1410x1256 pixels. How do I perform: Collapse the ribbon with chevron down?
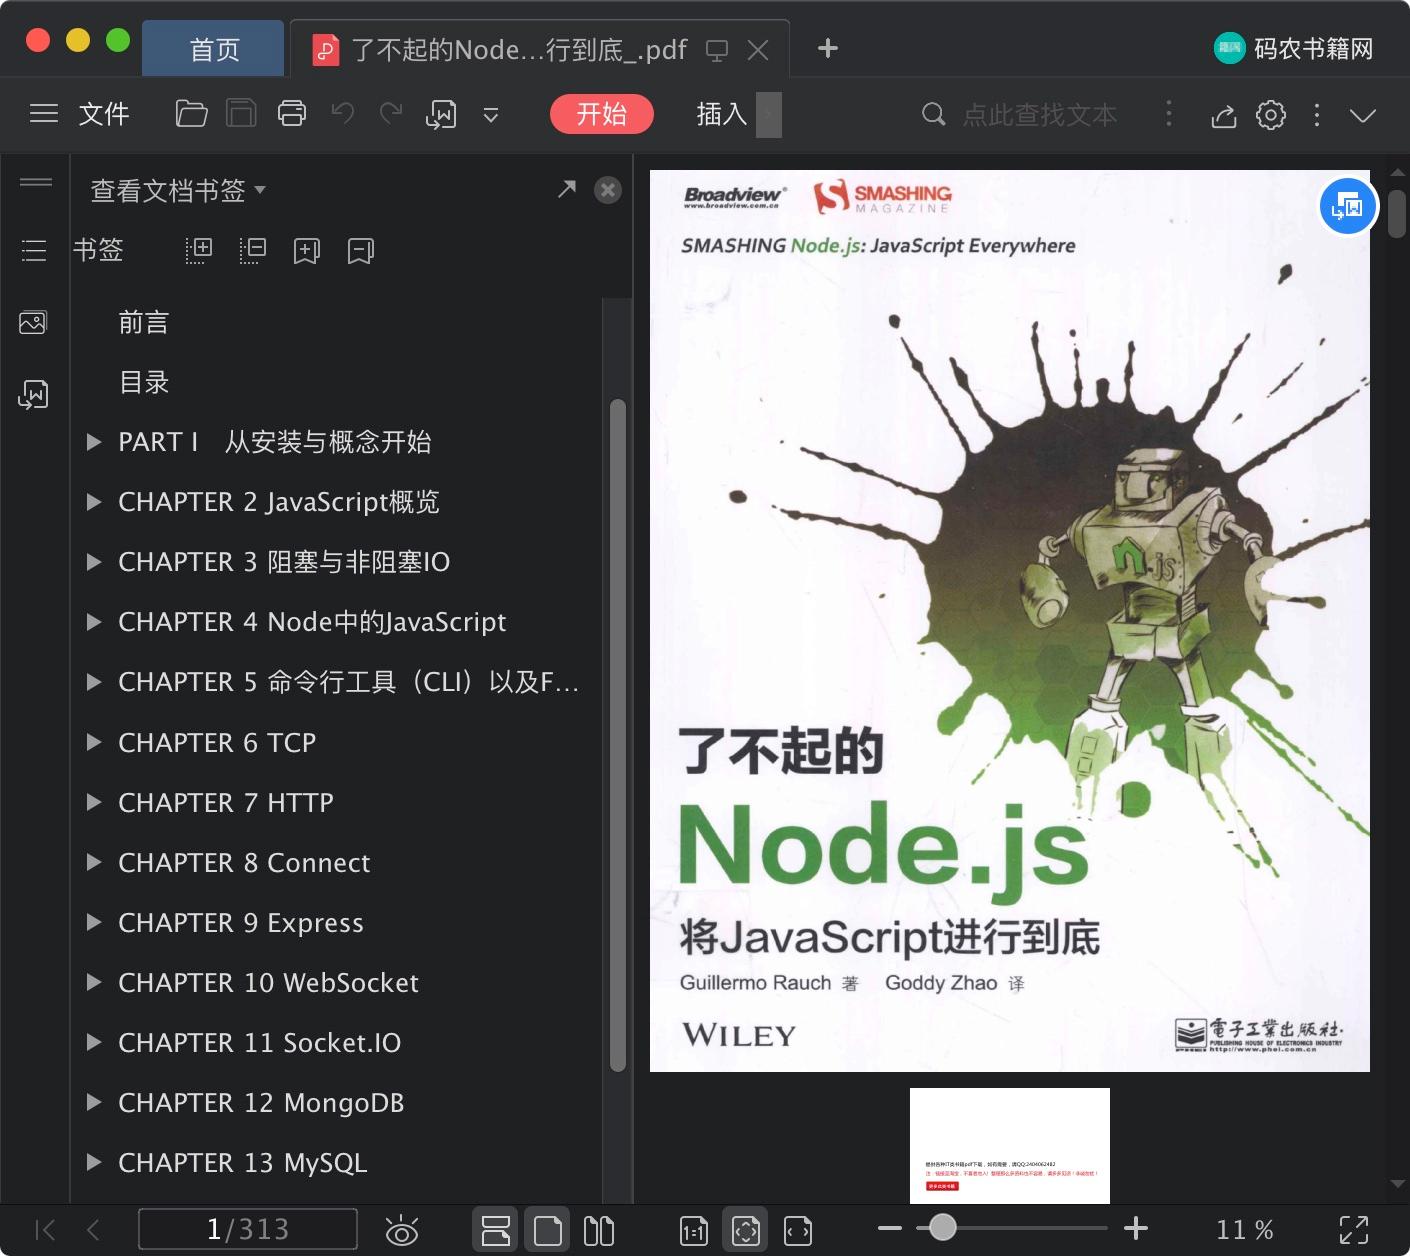(x=1363, y=115)
